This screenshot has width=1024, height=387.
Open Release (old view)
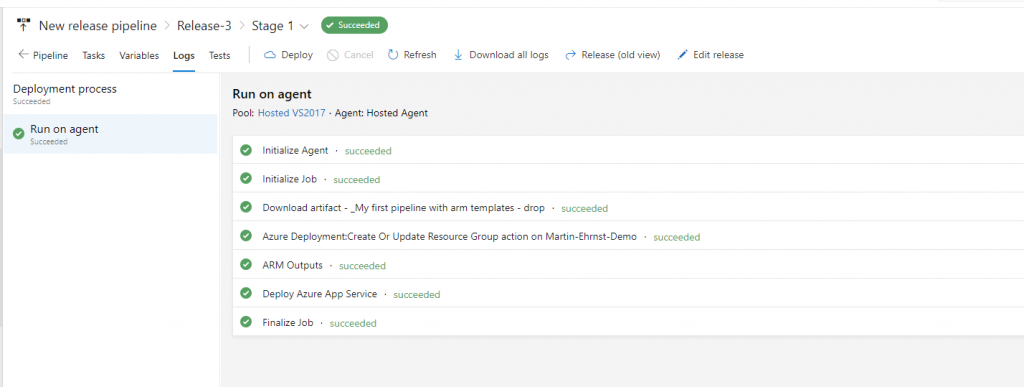coord(613,55)
